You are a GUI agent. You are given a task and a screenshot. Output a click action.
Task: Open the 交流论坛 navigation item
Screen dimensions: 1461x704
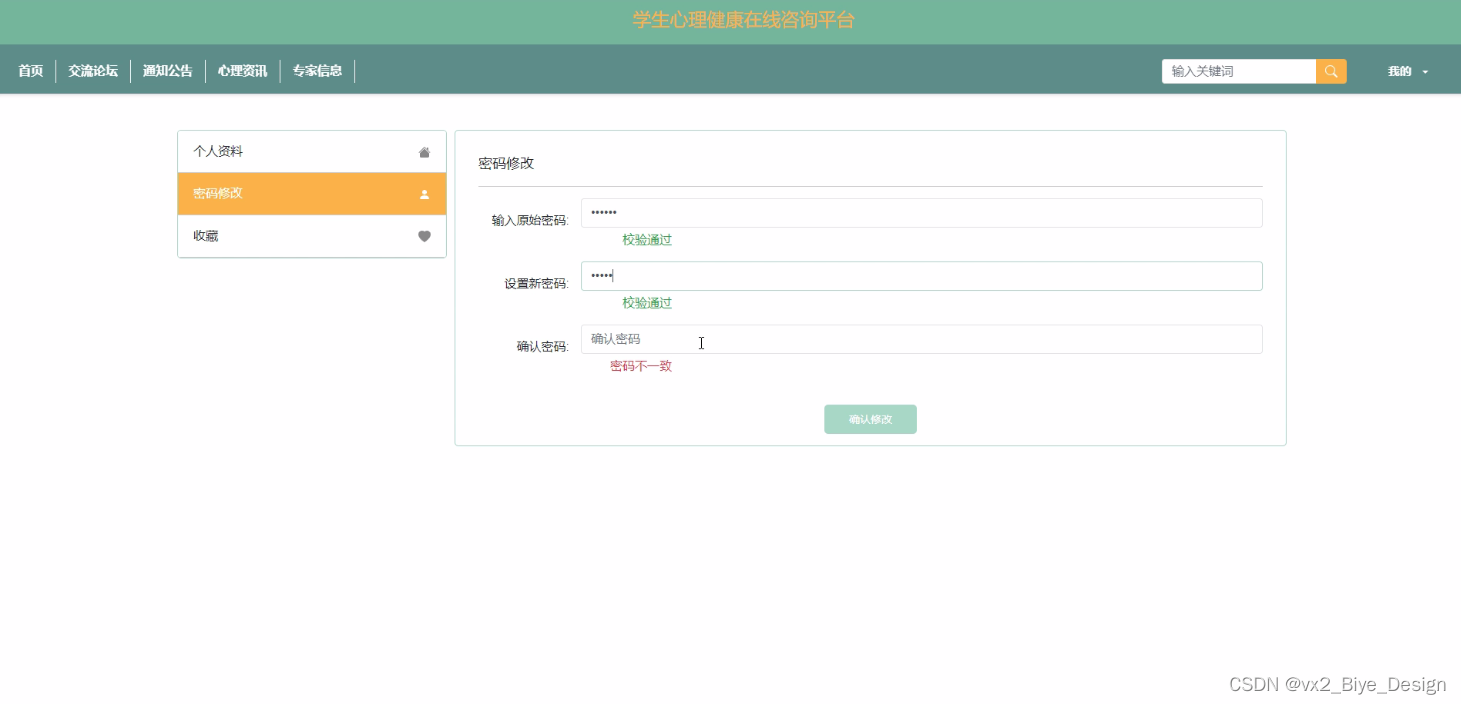[93, 71]
